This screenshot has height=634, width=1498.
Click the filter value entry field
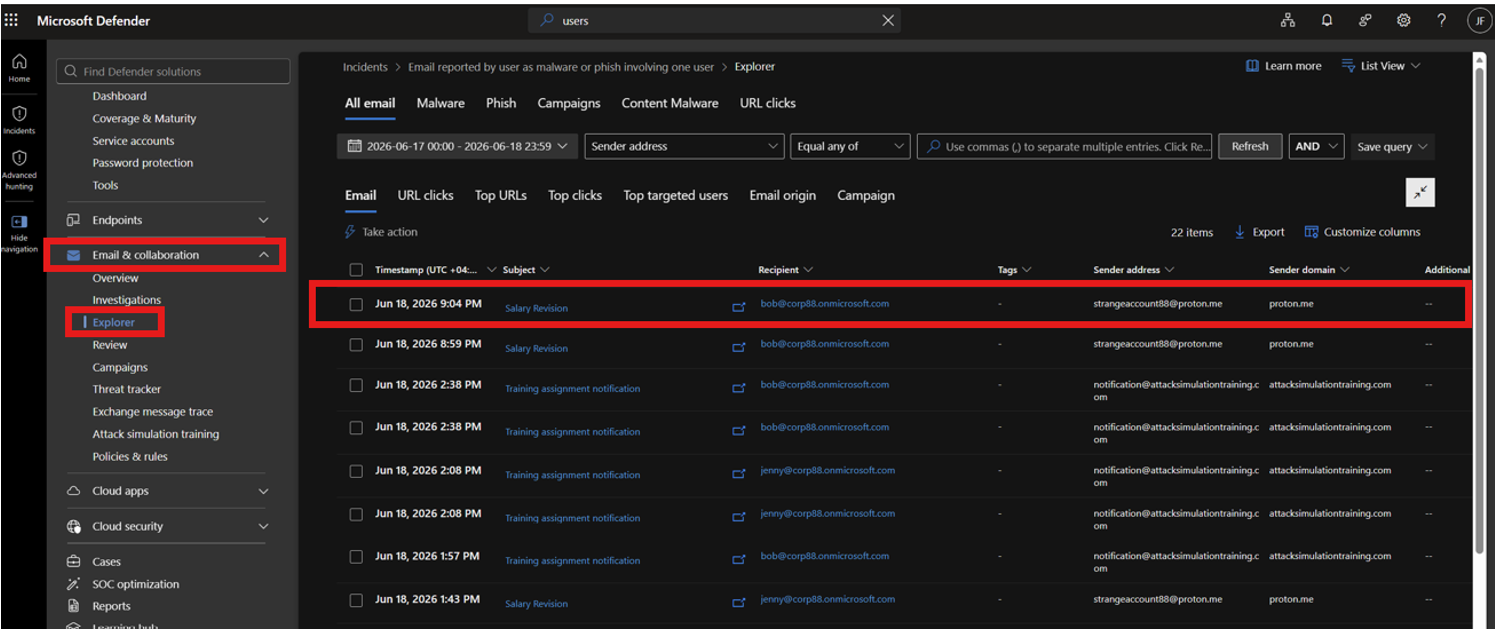click(x=1064, y=146)
